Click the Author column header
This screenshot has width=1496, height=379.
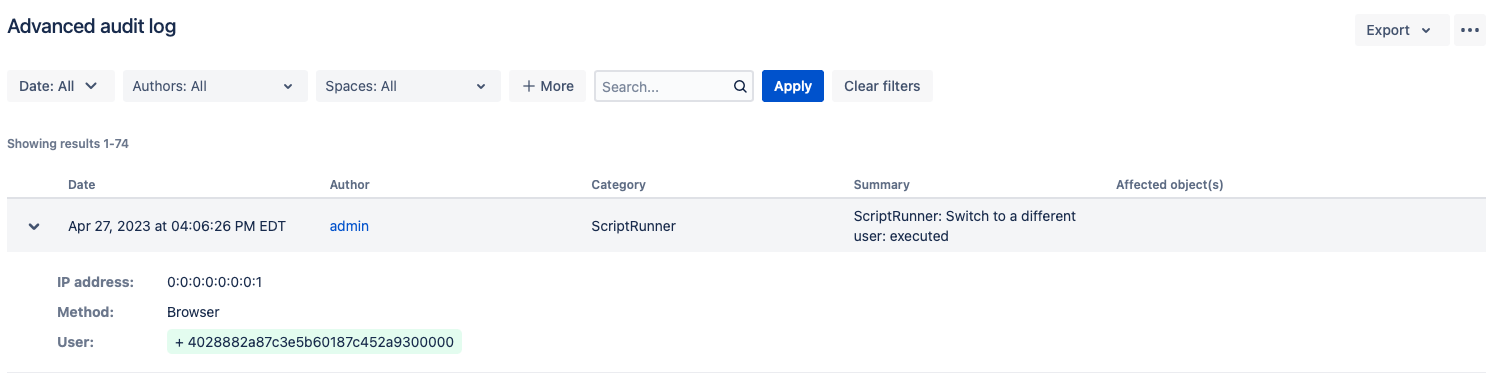pos(350,185)
